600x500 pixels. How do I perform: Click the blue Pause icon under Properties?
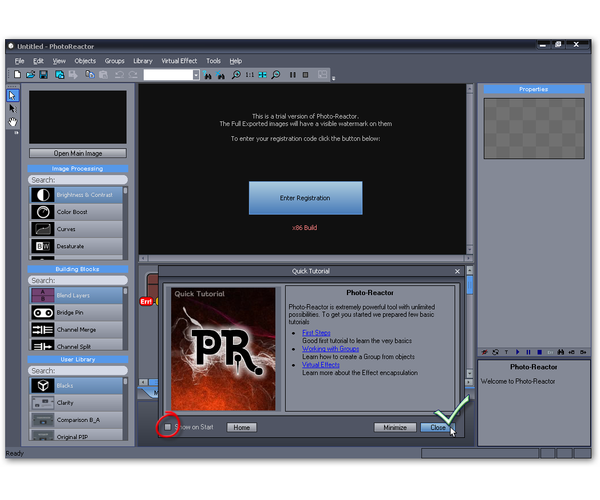(528, 352)
